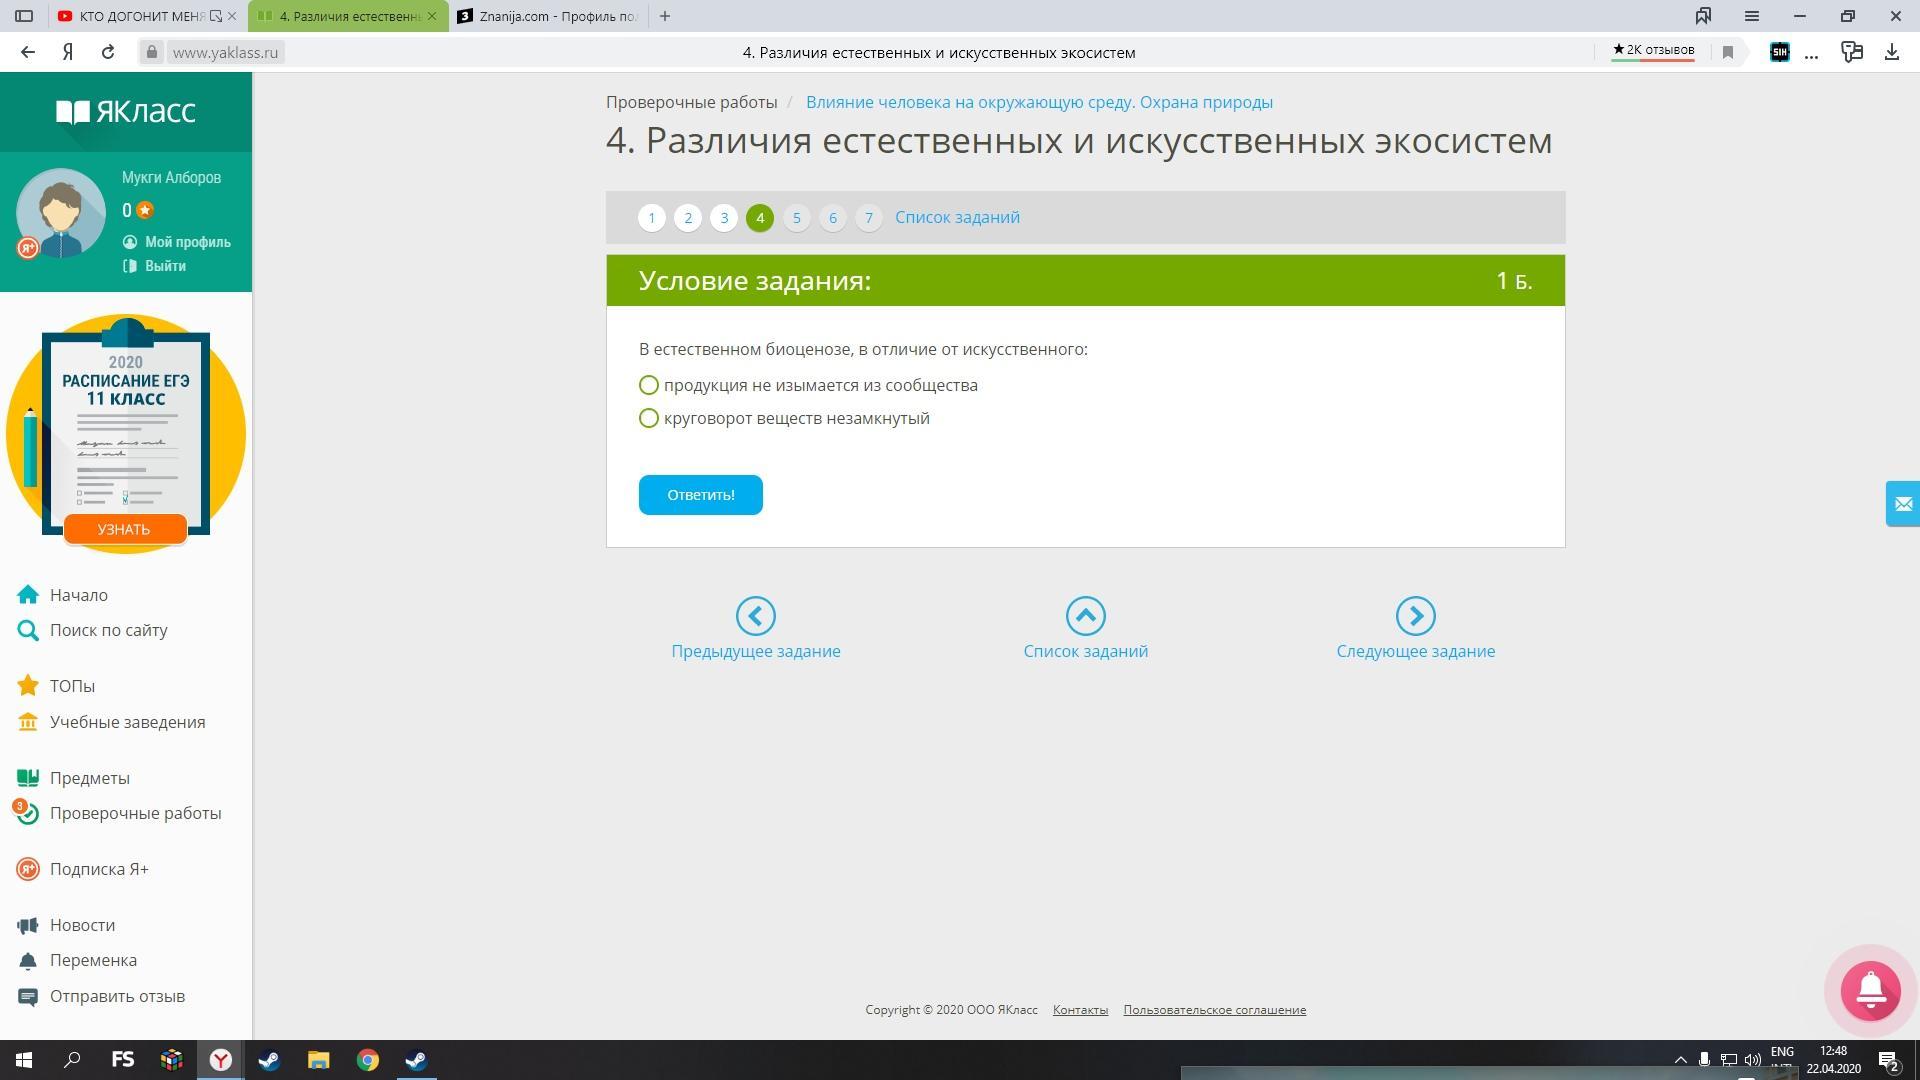
Task: Open the Список заданий link beside the task numbers
Action: coord(957,217)
